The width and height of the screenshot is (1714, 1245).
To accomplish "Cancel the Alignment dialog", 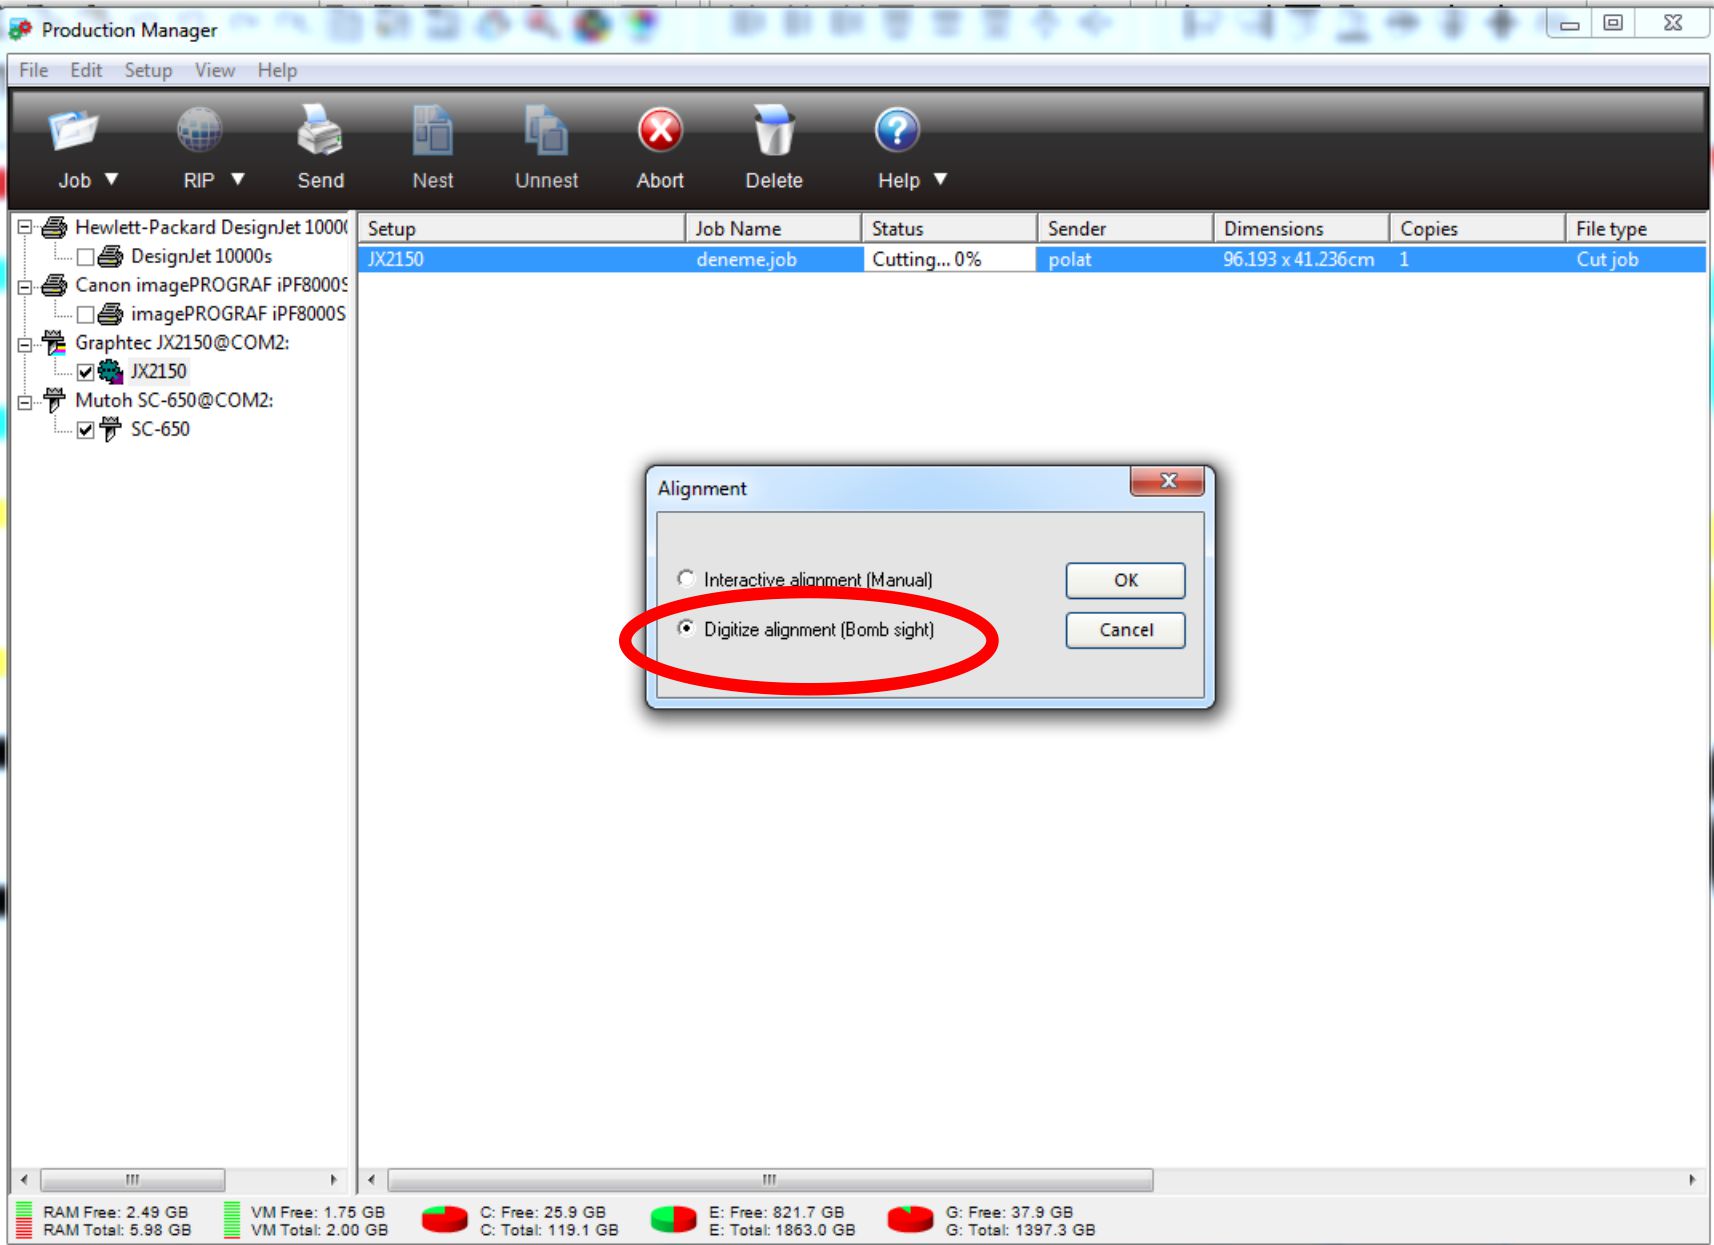I will 1125,630.
